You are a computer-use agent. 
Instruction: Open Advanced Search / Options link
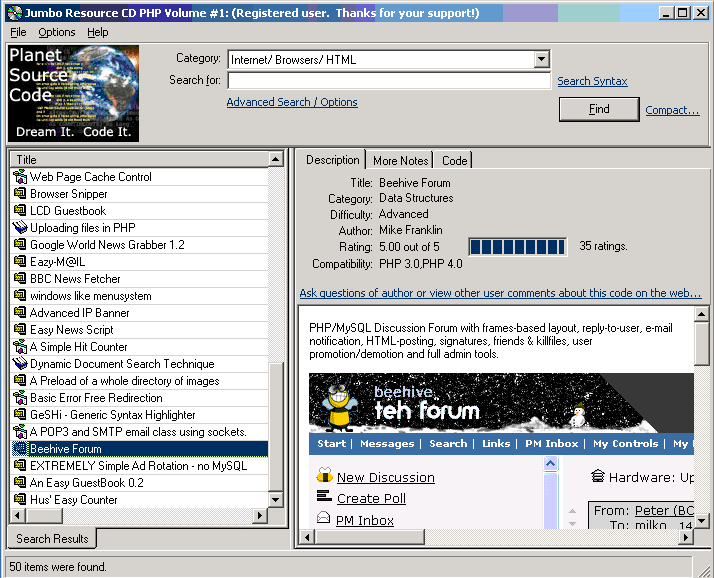tap(292, 102)
